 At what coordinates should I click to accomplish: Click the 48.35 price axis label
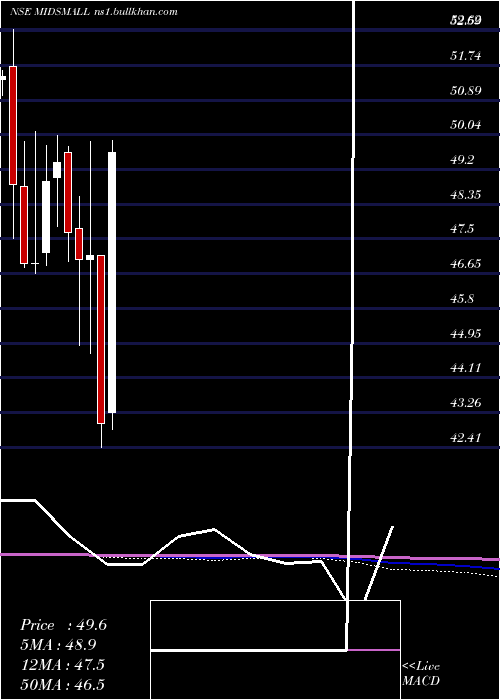(x=466, y=194)
